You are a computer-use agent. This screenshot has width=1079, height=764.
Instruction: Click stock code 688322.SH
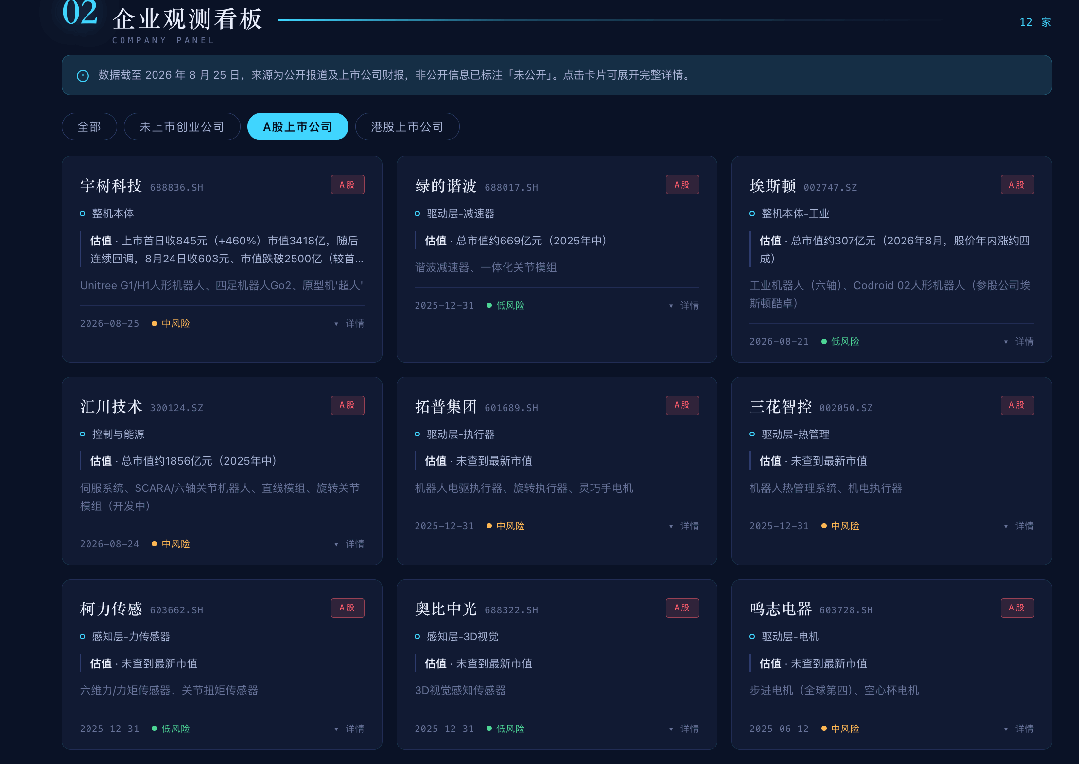(x=511, y=610)
